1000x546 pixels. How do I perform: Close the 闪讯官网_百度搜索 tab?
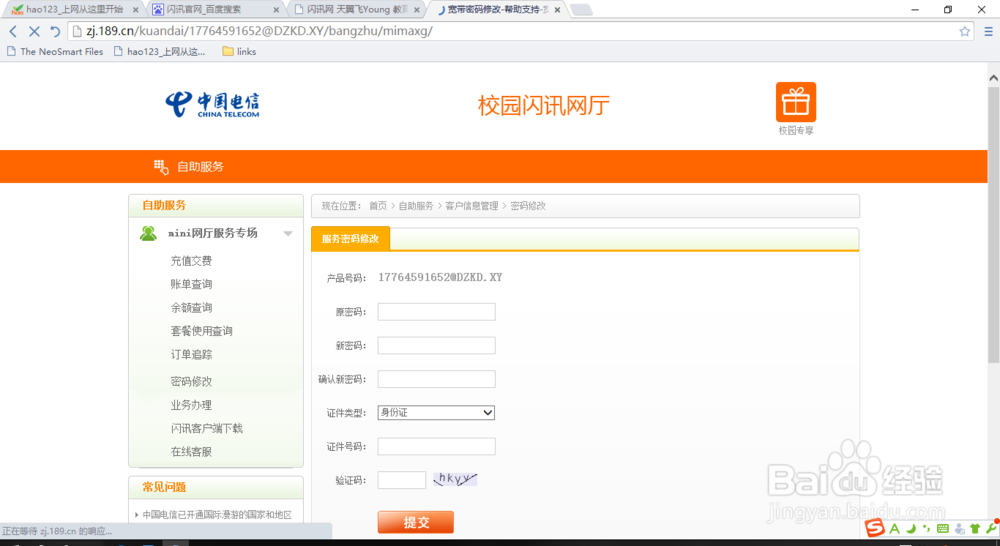click(x=276, y=10)
